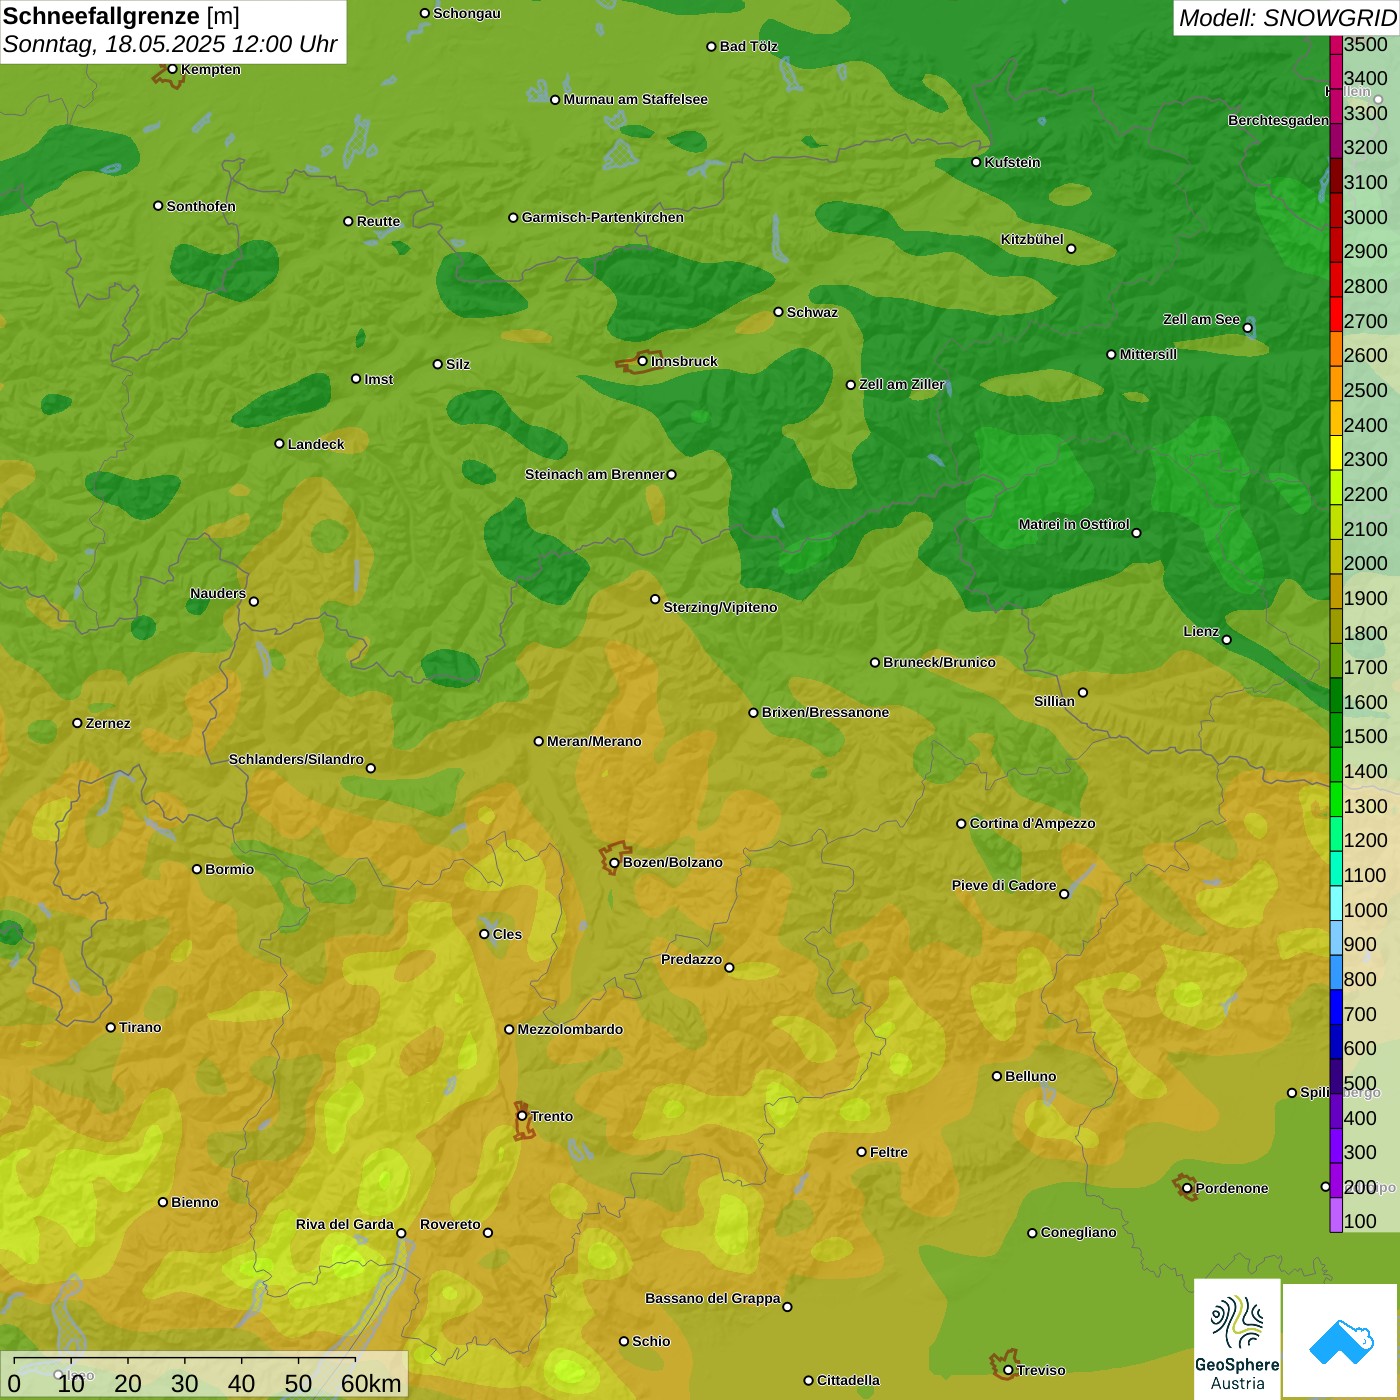The height and width of the screenshot is (1400, 1400).
Task: Click the Modell: SNOWGRID label
Action: tap(1287, 17)
